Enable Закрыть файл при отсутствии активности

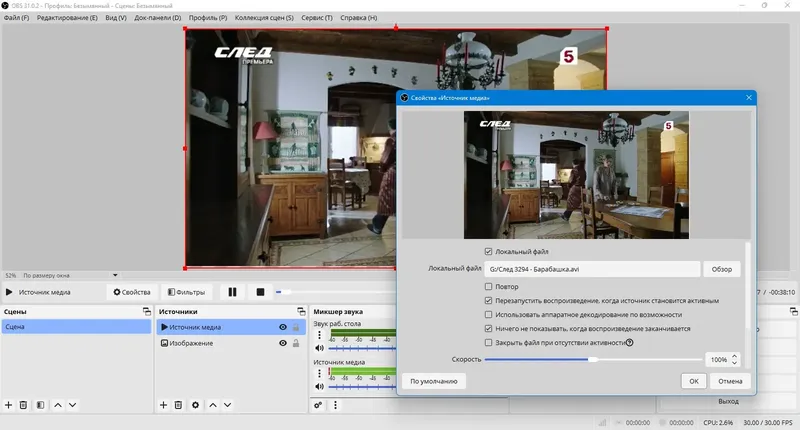488,343
